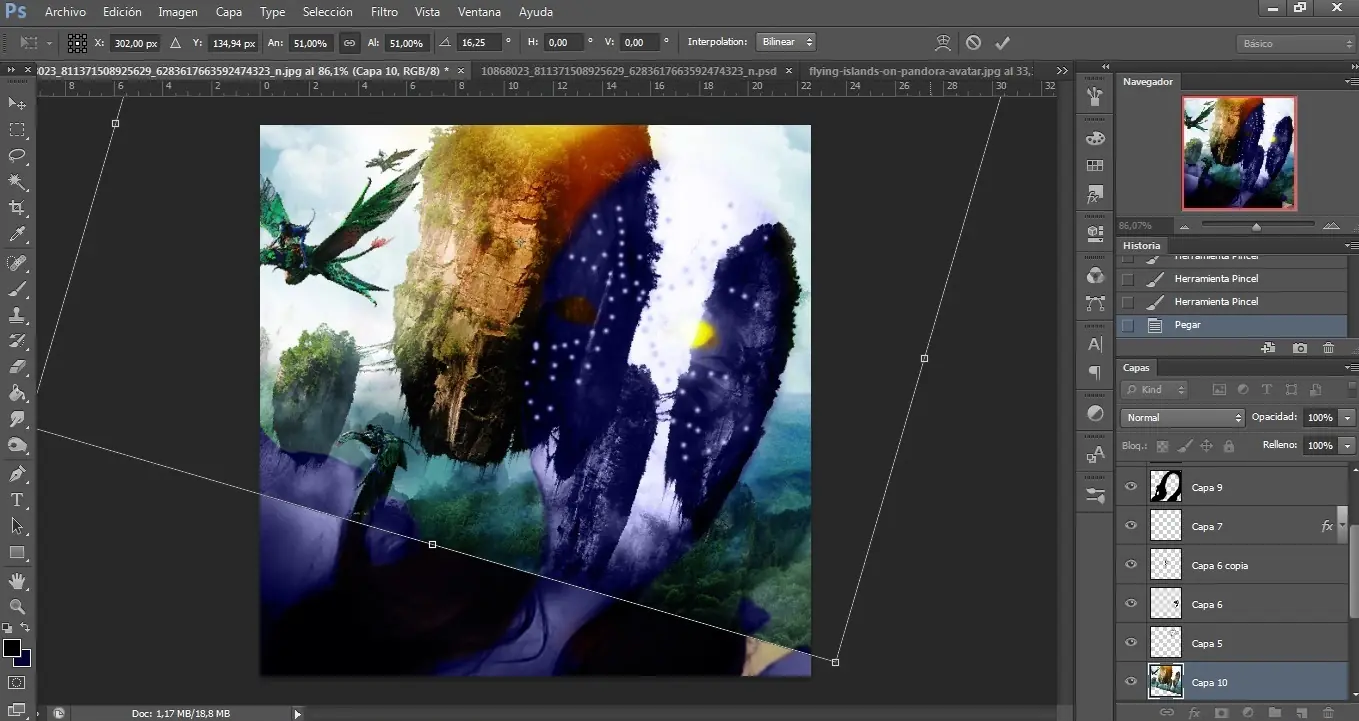This screenshot has width=1359, height=721.
Task: Hide the Capa 10 layer
Action: [x=1131, y=682]
